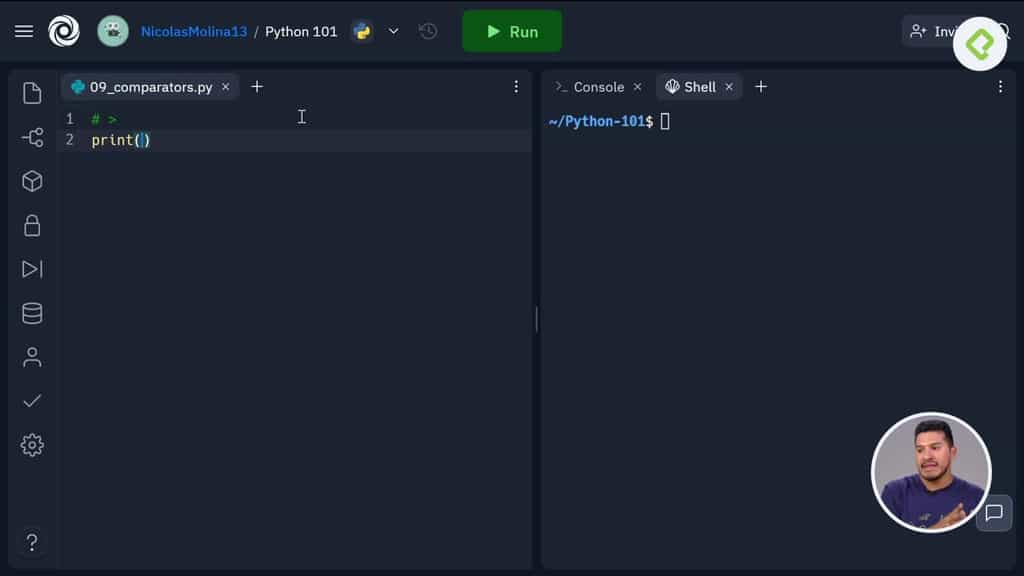This screenshot has height=576, width=1024.
Task: Open the Secrets lock icon
Action: (x=31, y=225)
